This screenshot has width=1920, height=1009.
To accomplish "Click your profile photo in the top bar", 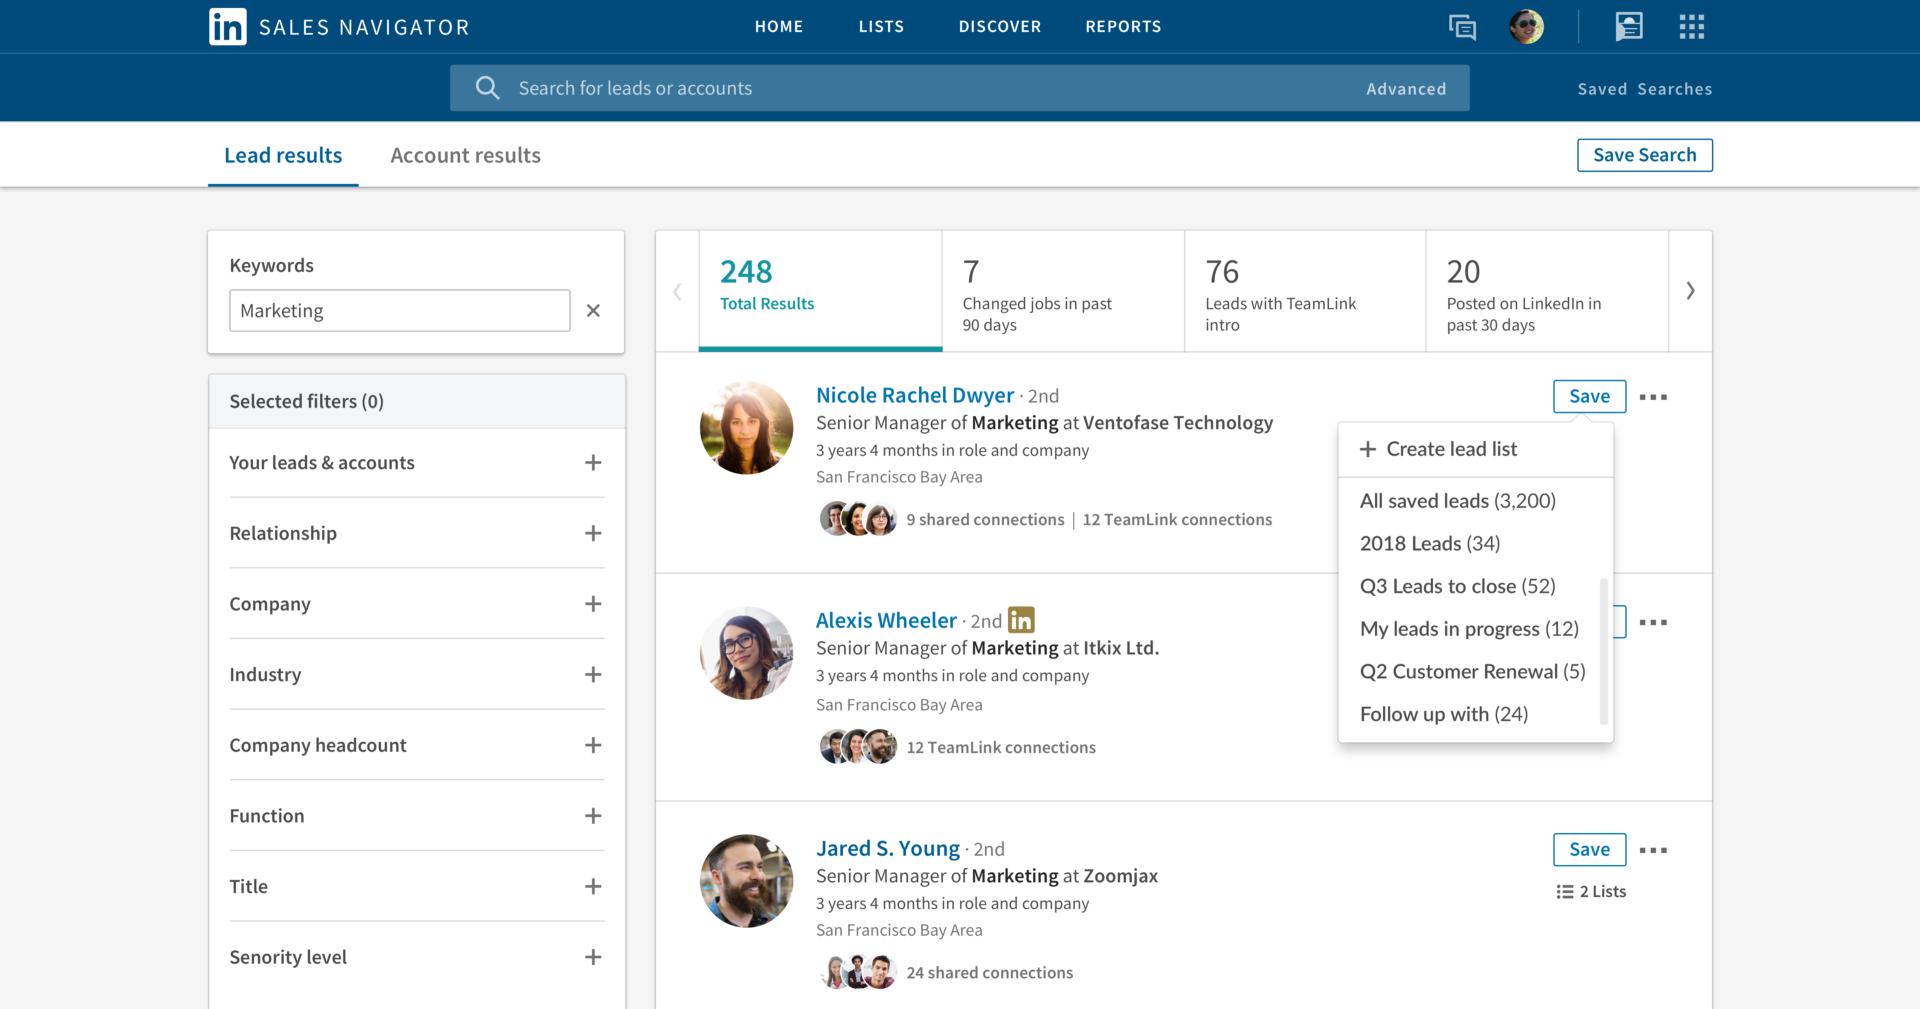I will tap(1525, 27).
